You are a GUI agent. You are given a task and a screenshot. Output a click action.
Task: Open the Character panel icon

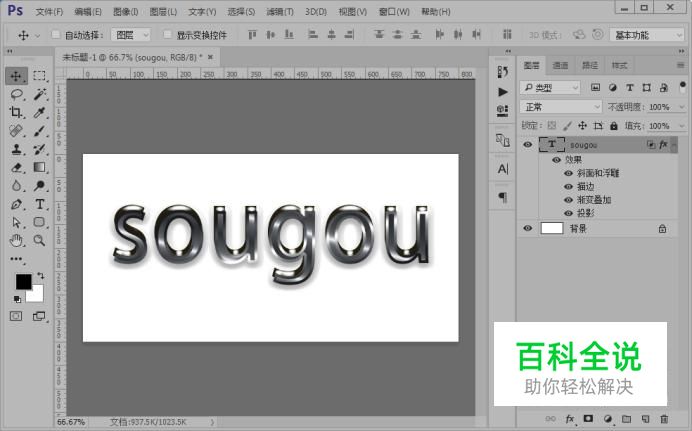[503, 169]
